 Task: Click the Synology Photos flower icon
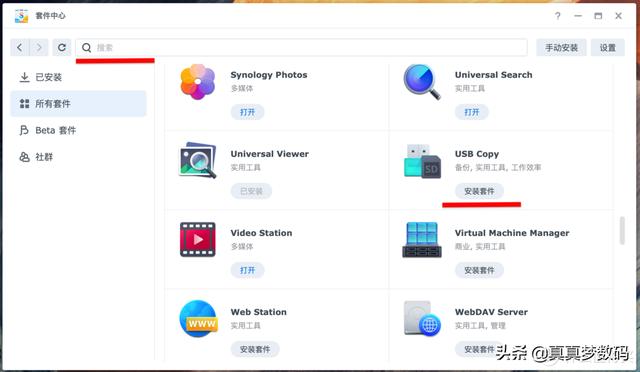pos(198,82)
